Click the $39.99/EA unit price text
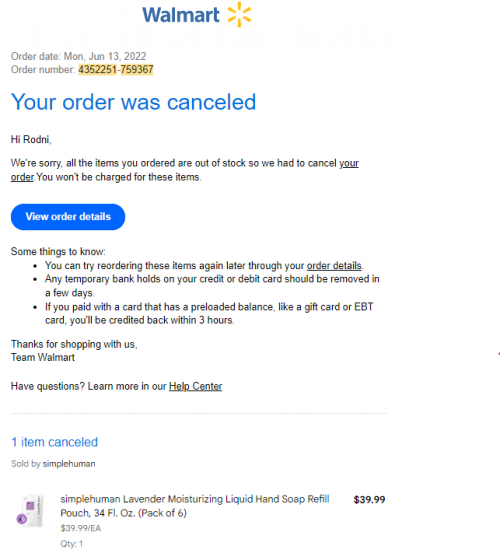 (x=81, y=528)
